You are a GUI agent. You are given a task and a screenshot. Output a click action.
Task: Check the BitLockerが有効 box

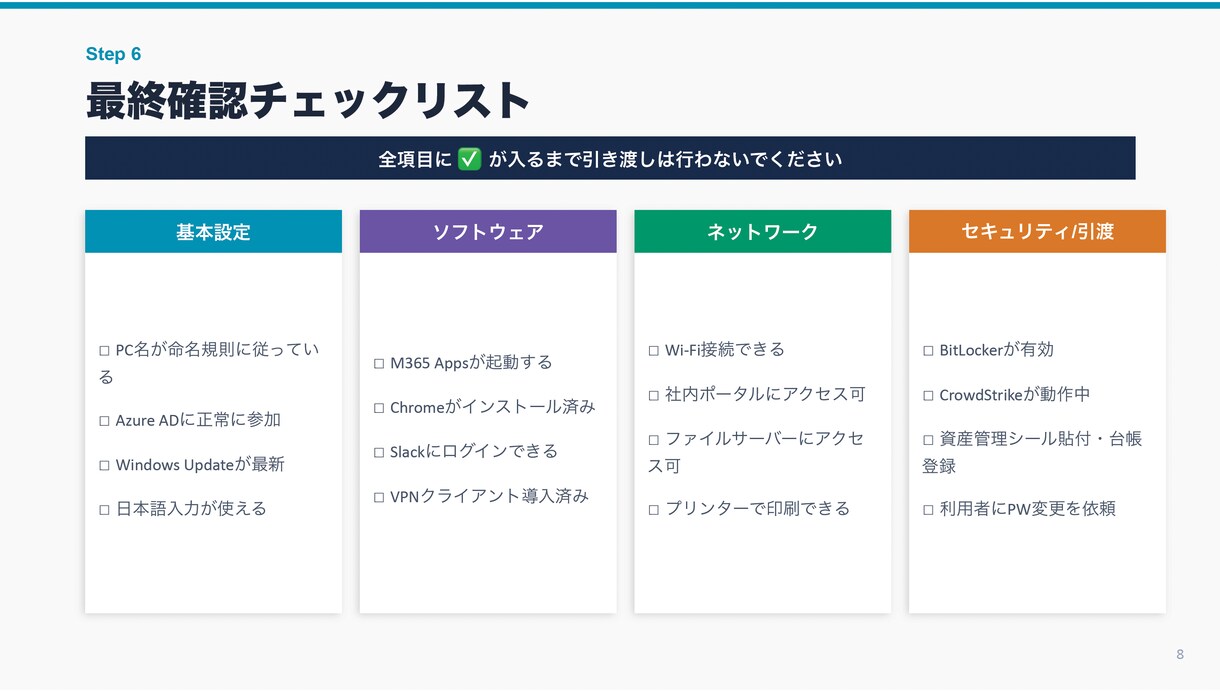point(928,351)
